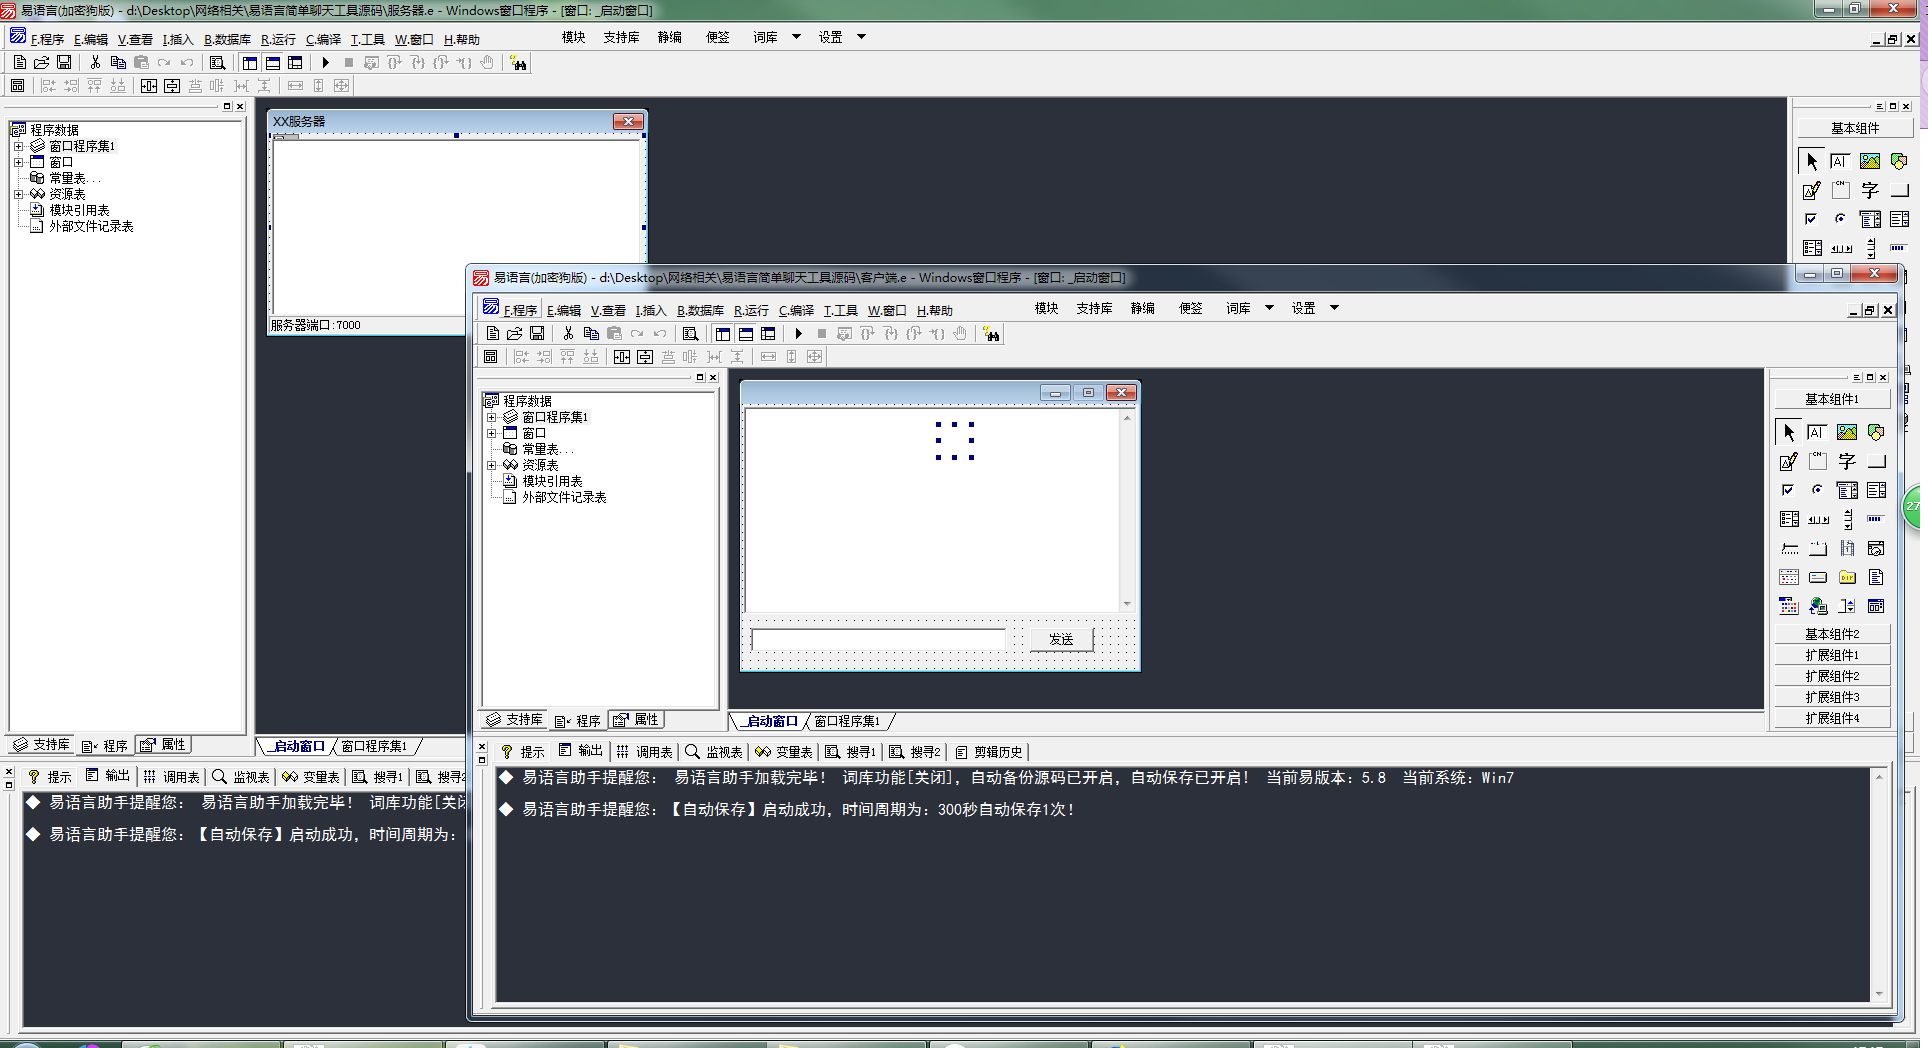Open 基本组件2 group in client toolbox

[x=1832, y=634]
